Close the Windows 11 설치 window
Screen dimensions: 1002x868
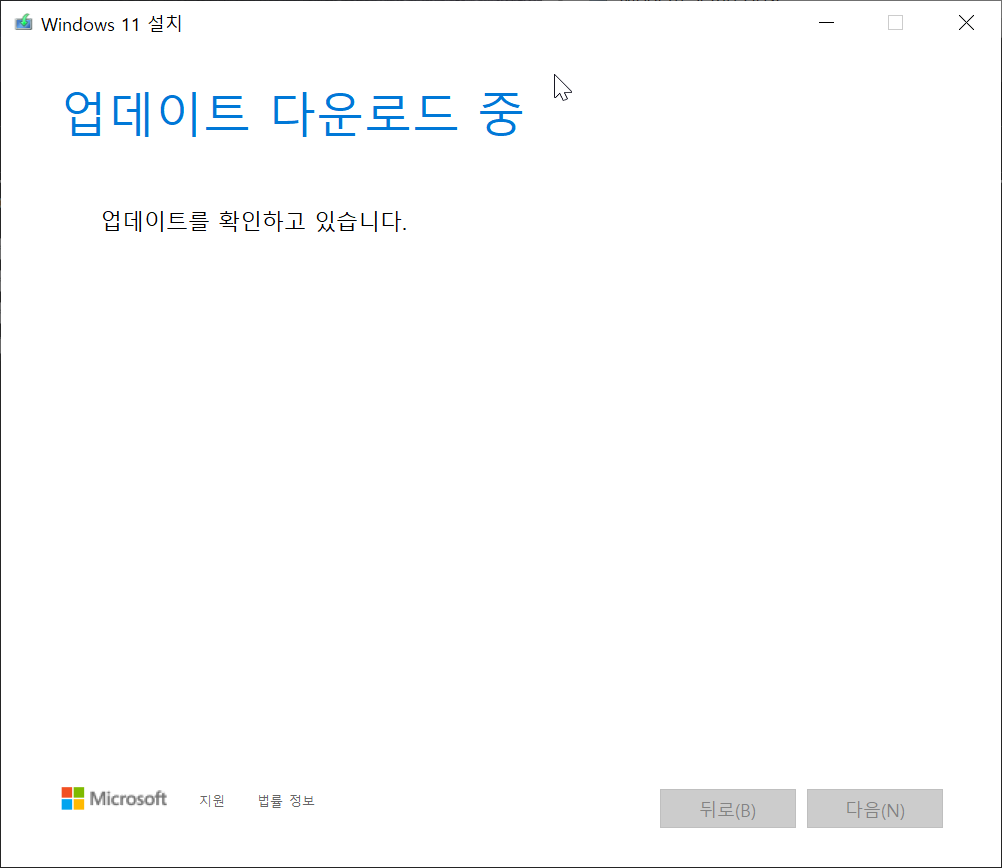point(966,23)
